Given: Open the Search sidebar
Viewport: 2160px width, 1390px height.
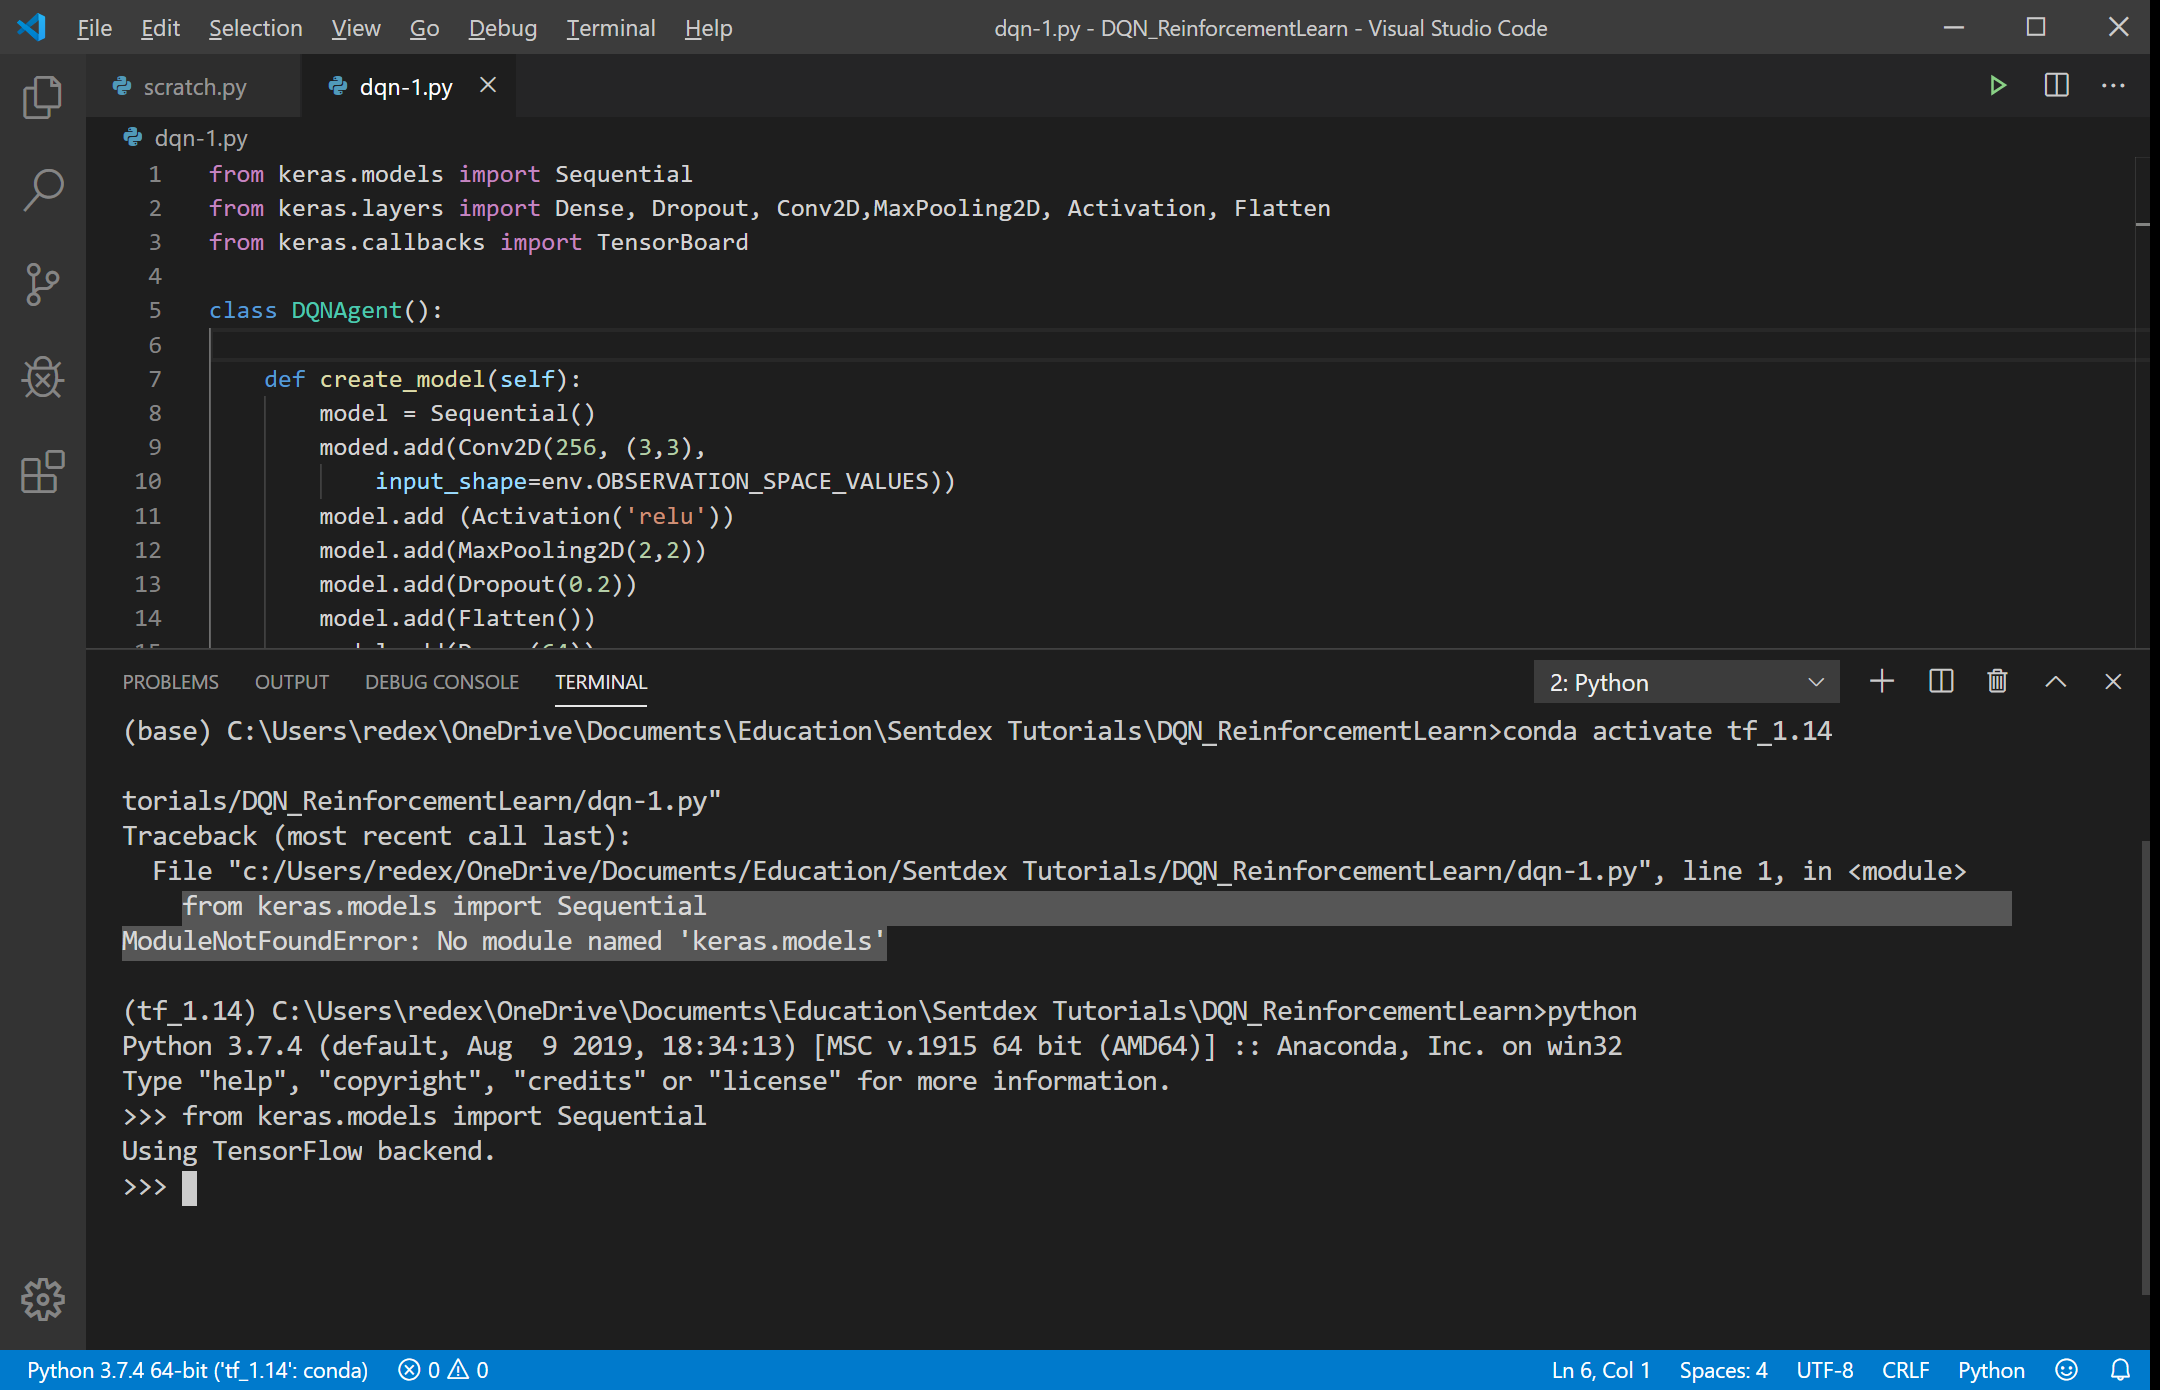Looking at the screenshot, I should coord(42,188).
